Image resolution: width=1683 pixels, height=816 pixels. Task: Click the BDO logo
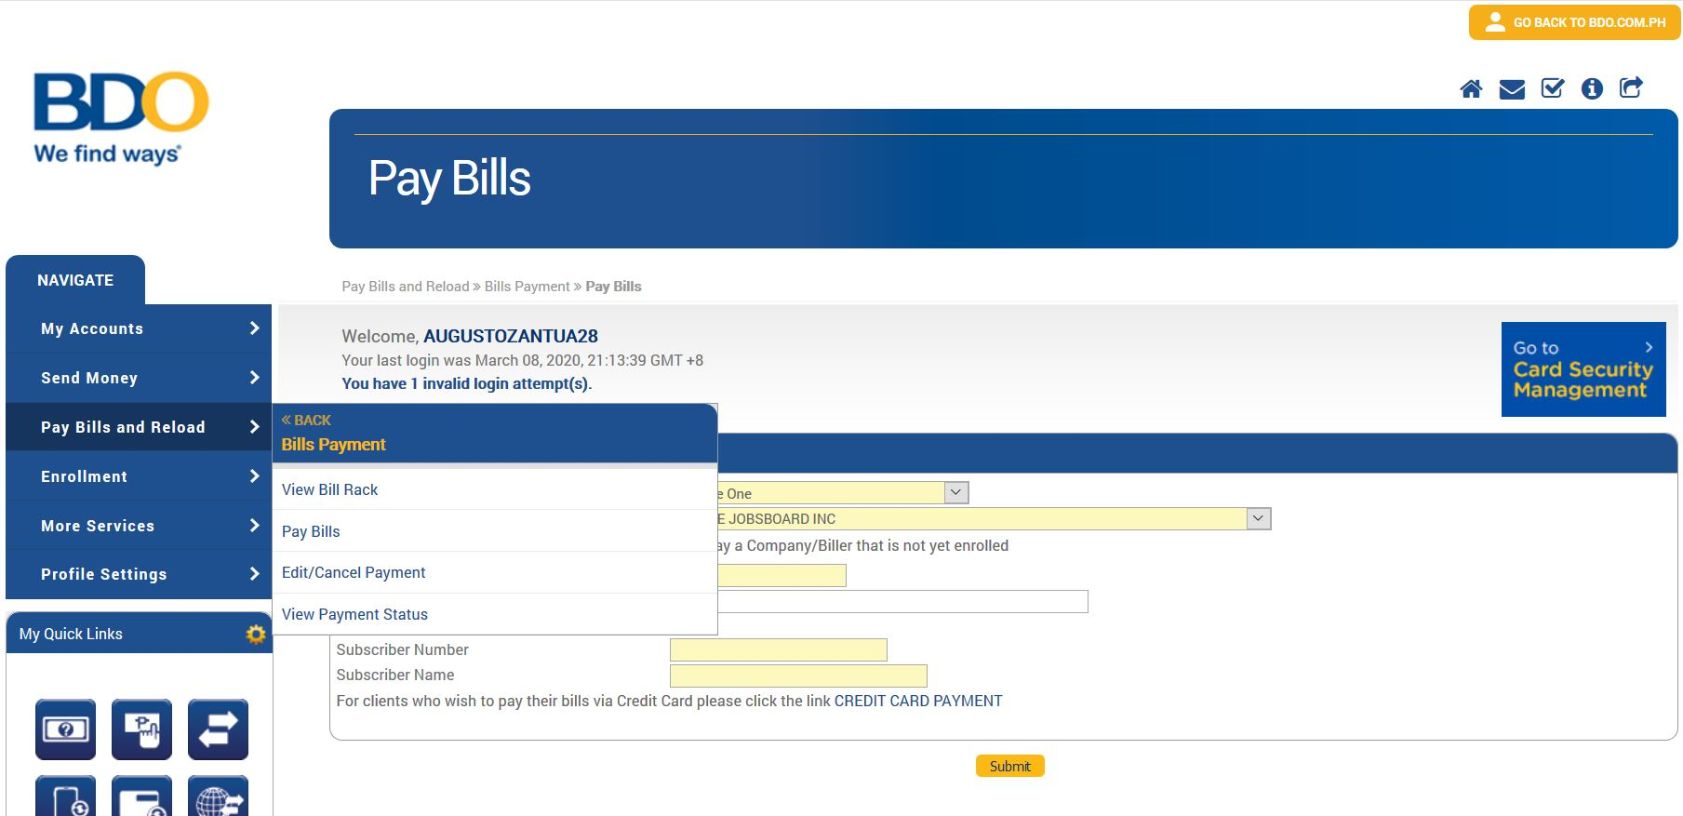[x=121, y=118]
